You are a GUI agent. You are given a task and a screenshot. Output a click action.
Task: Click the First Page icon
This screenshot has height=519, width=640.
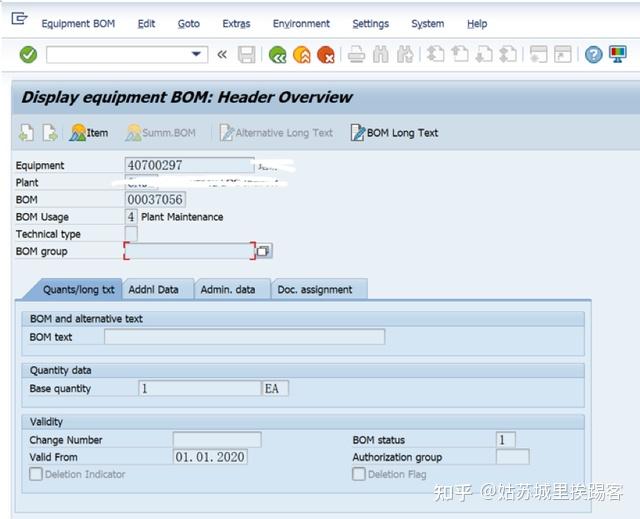pos(436,54)
